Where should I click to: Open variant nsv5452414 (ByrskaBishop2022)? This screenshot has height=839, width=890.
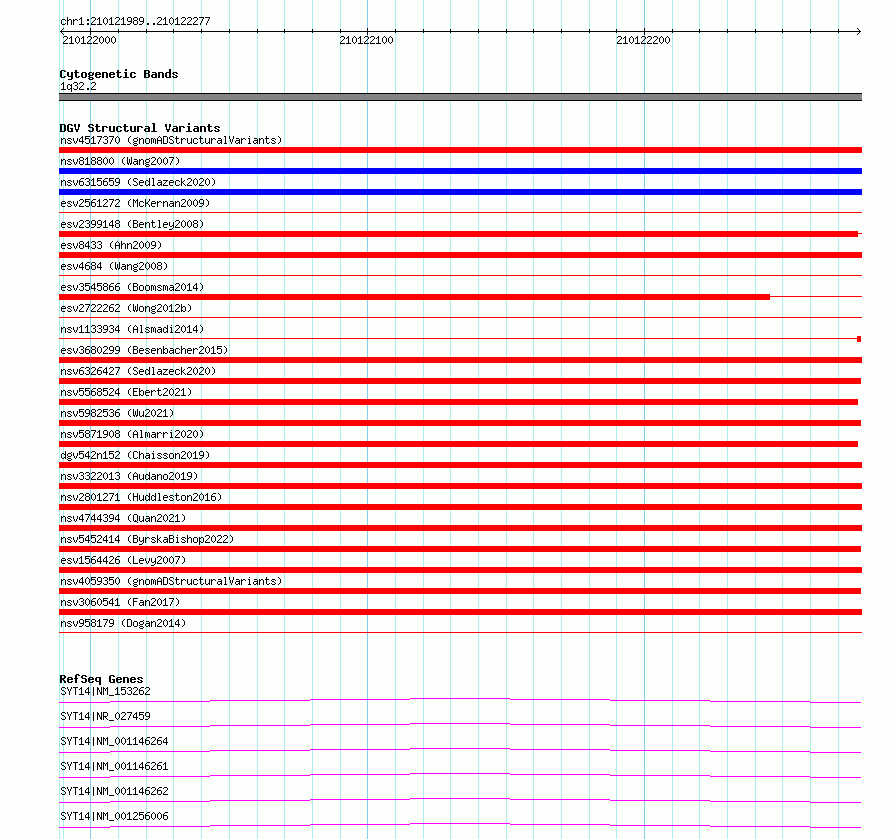(147, 539)
